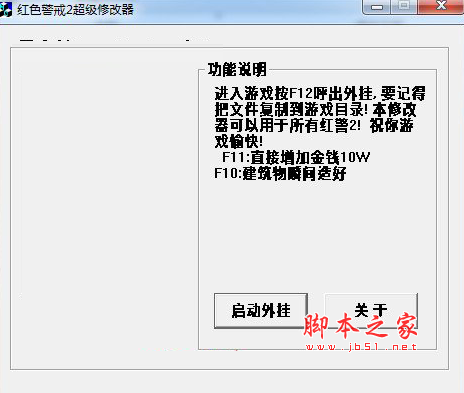Click the disabled maximize button
This screenshot has width=464, height=393.
coord(404,6)
